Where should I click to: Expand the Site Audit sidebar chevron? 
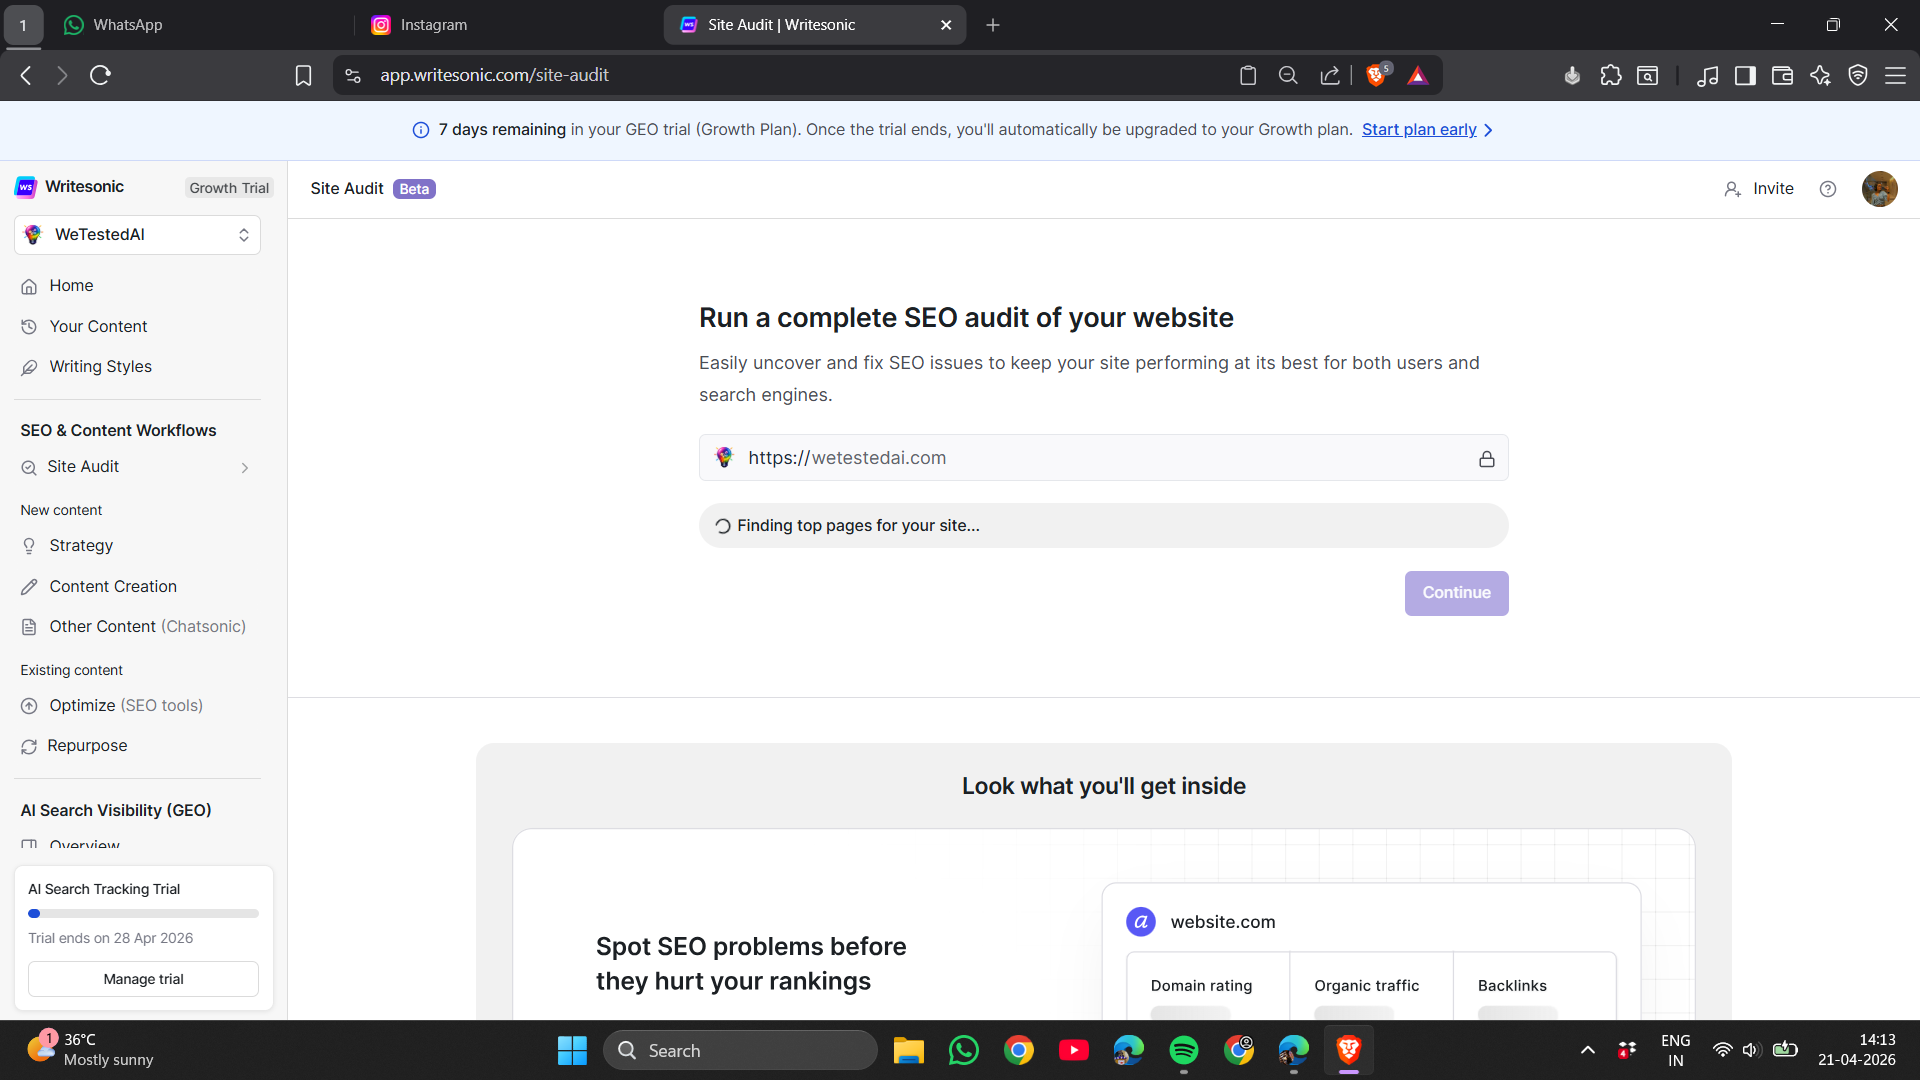coord(244,467)
